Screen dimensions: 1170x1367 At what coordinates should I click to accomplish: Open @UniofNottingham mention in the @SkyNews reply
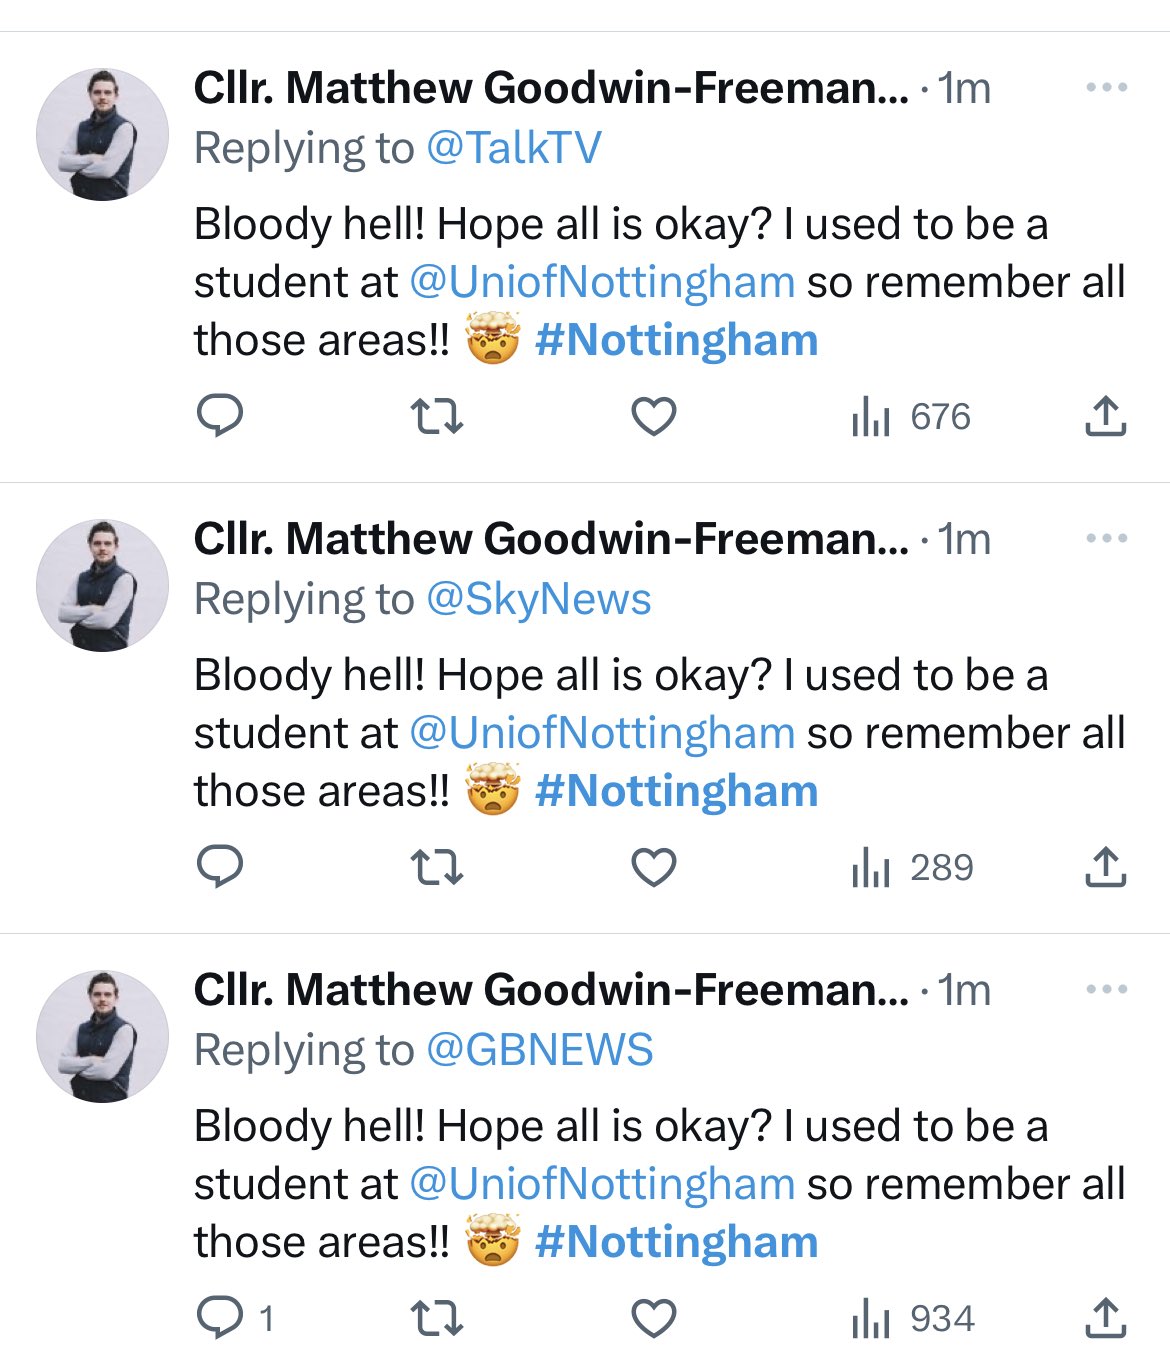602,733
